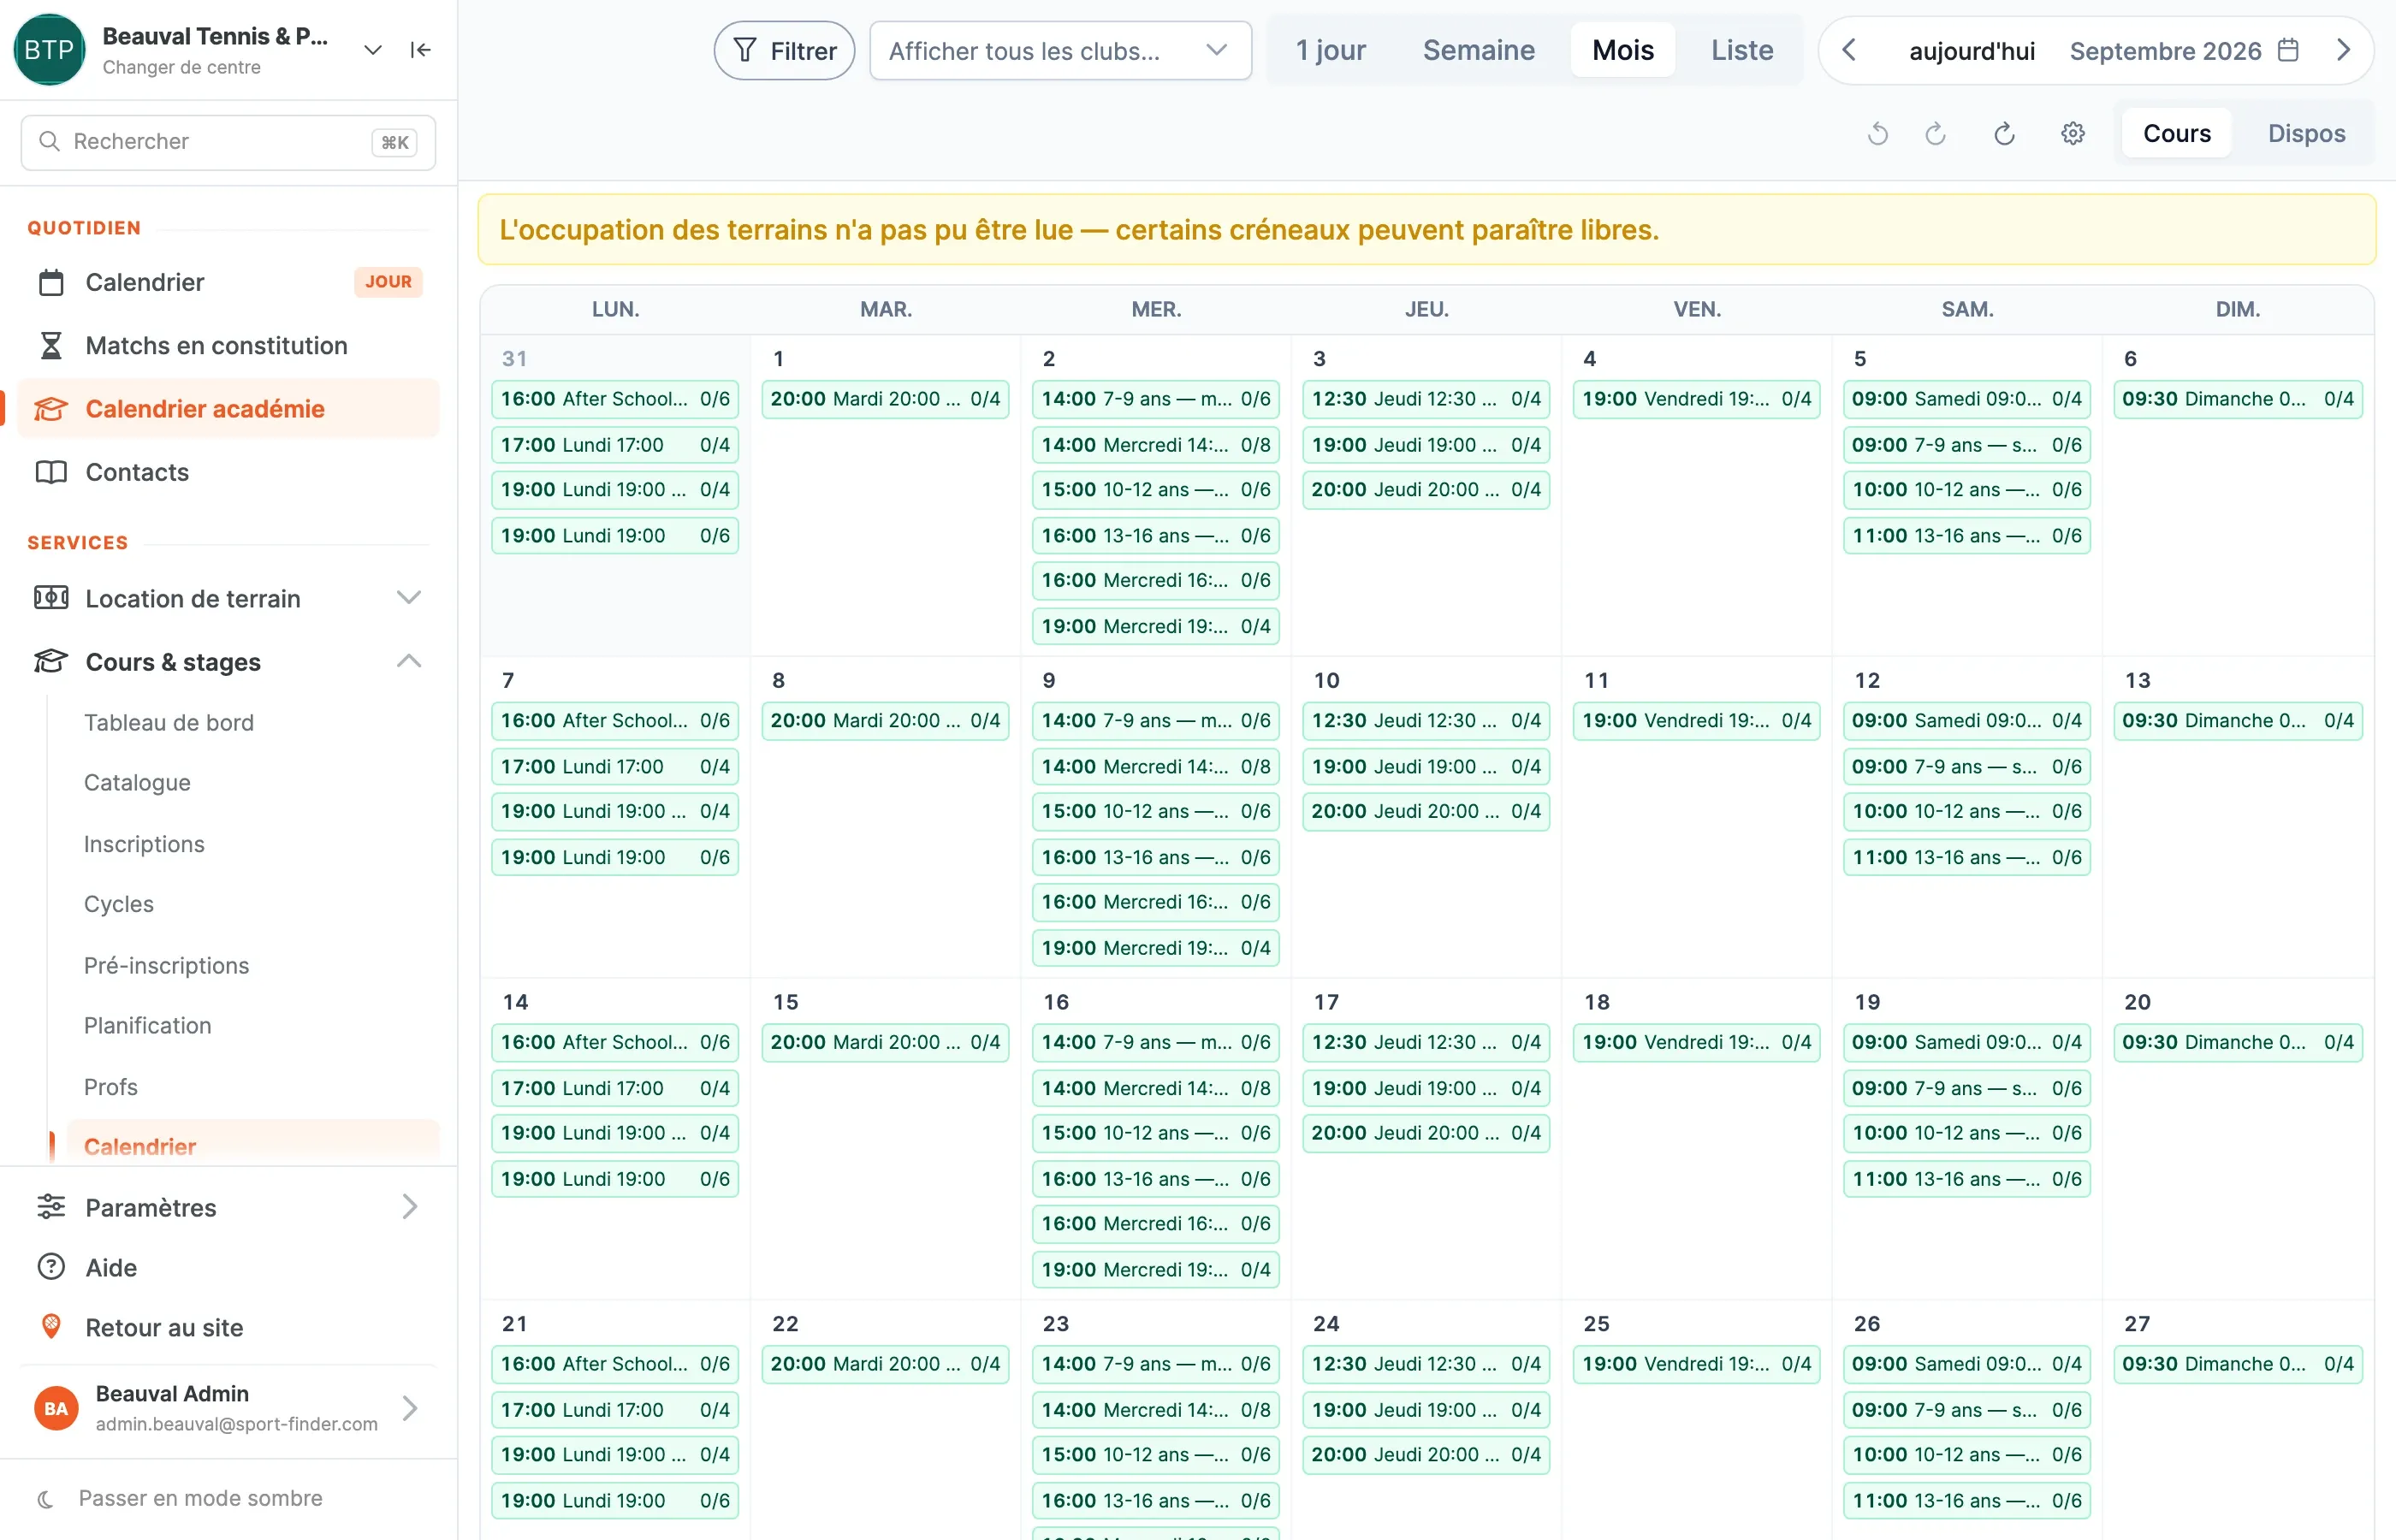Click the Filtrer button
This screenshot has height=1540, width=2396.
point(784,50)
